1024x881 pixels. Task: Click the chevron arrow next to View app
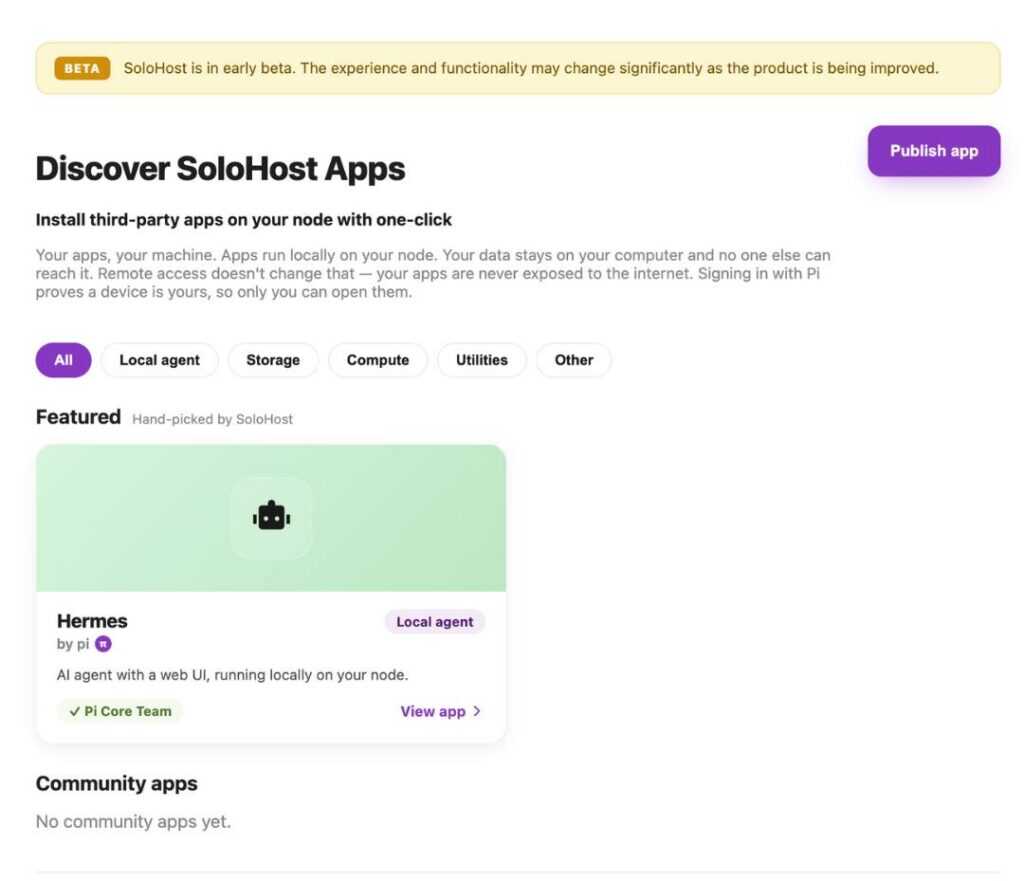pos(477,711)
